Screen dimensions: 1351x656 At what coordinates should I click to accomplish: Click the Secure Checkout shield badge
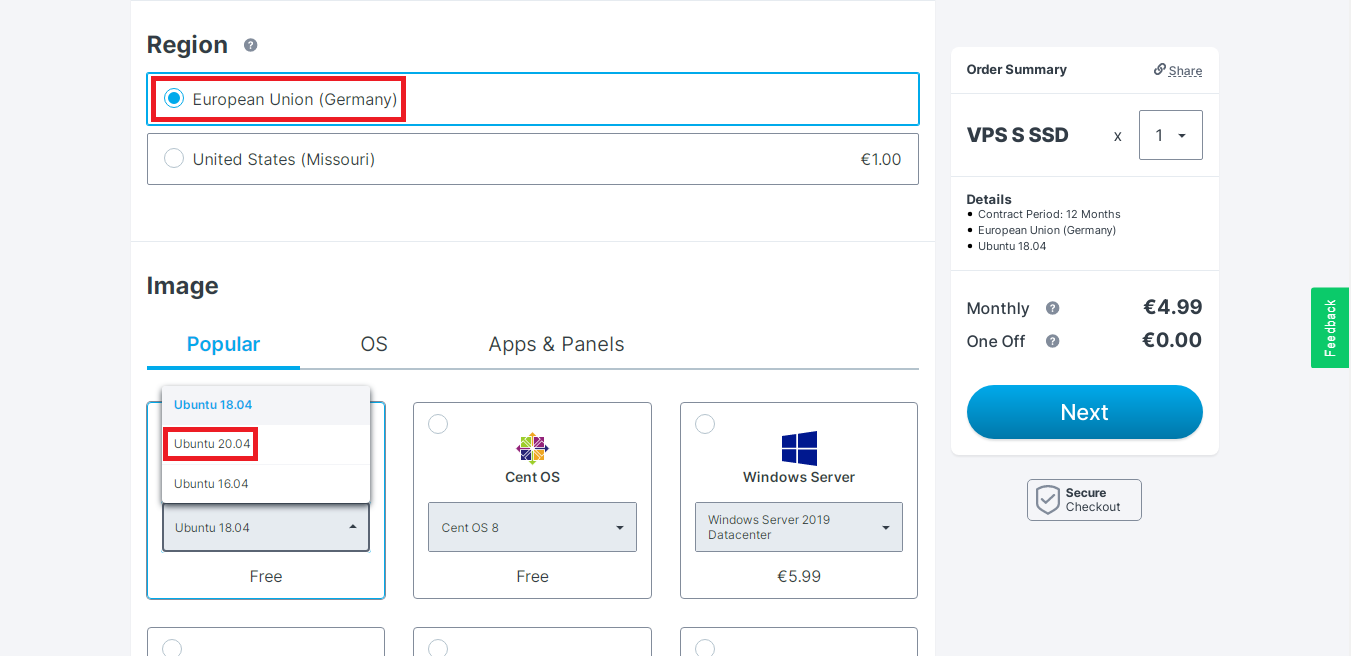click(x=1084, y=500)
